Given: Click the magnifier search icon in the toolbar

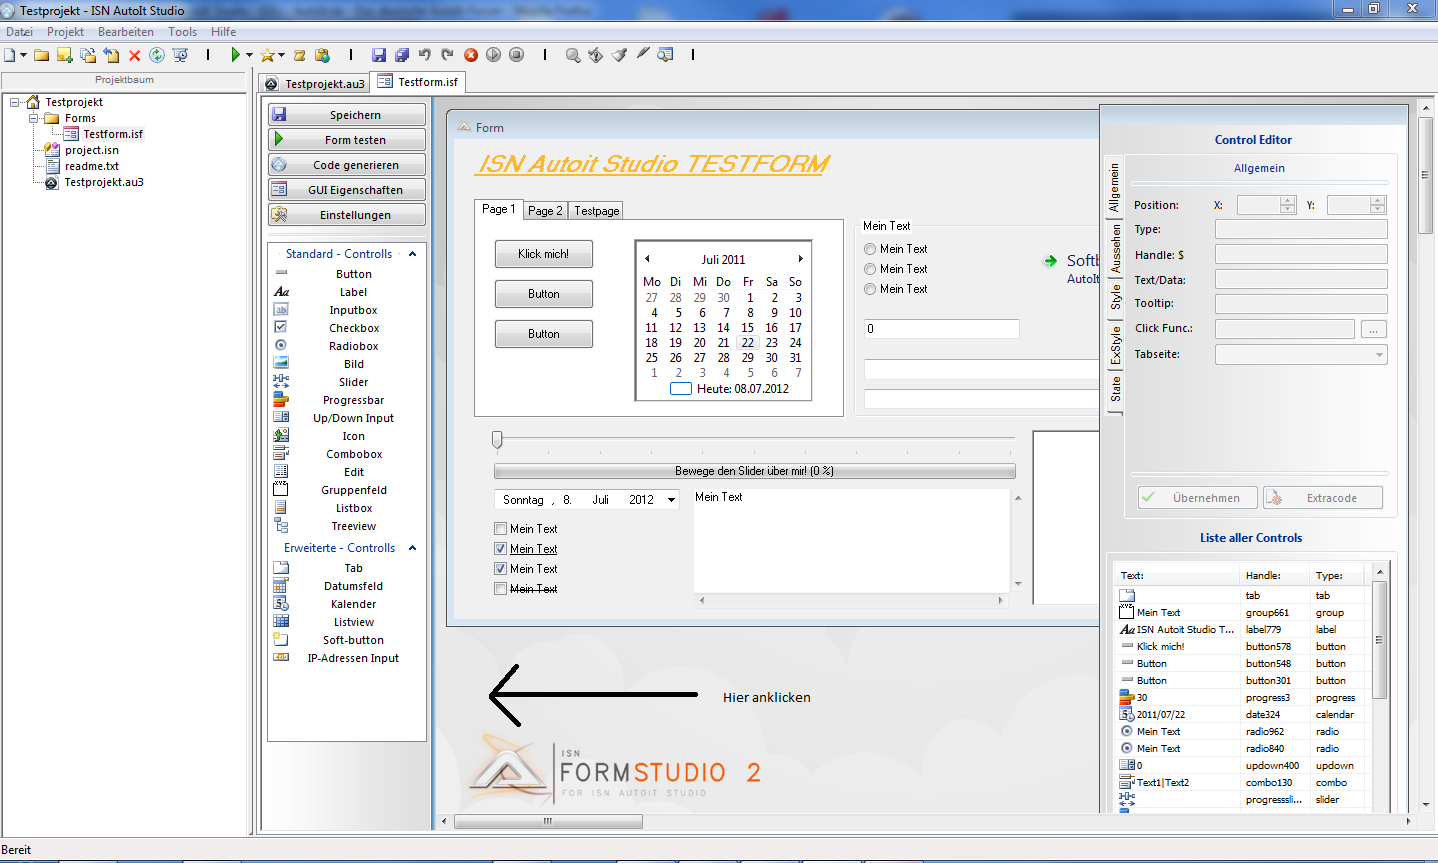Looking at the screenshot, I should coord(573,55).
